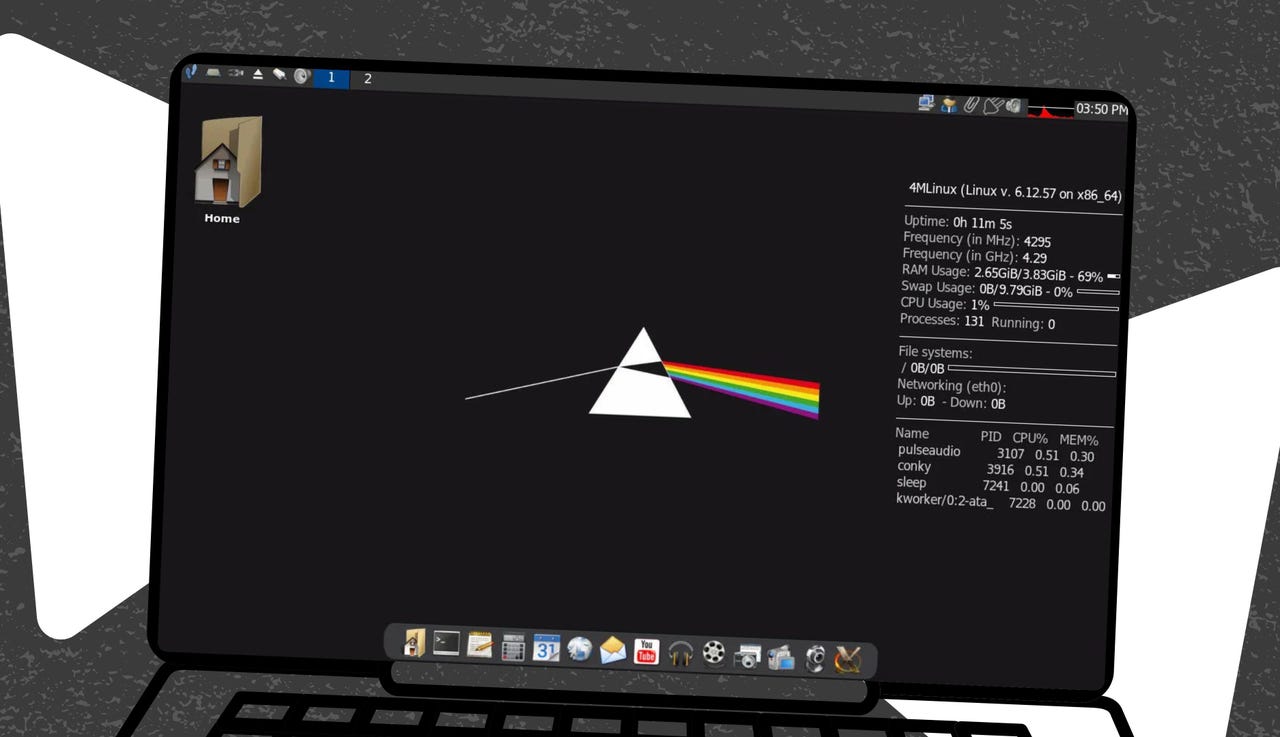
Task: Click the flaming X icon at the dock's right end
Action: coord(848,658)
